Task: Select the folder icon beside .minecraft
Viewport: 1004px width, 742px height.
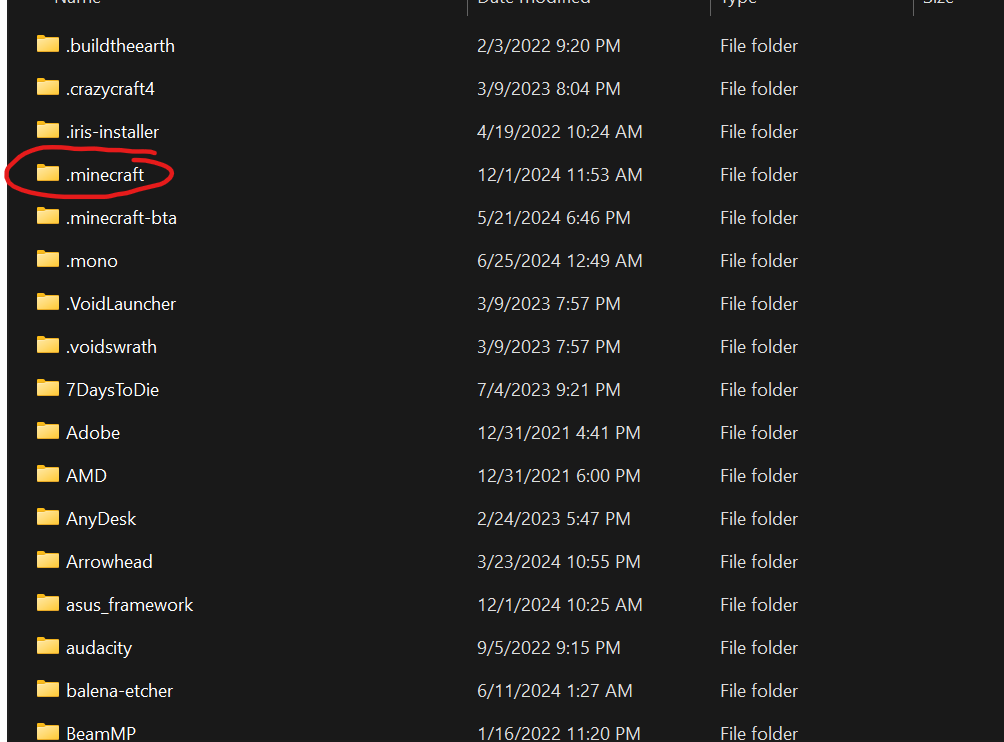Action: [x=48, y=173]
